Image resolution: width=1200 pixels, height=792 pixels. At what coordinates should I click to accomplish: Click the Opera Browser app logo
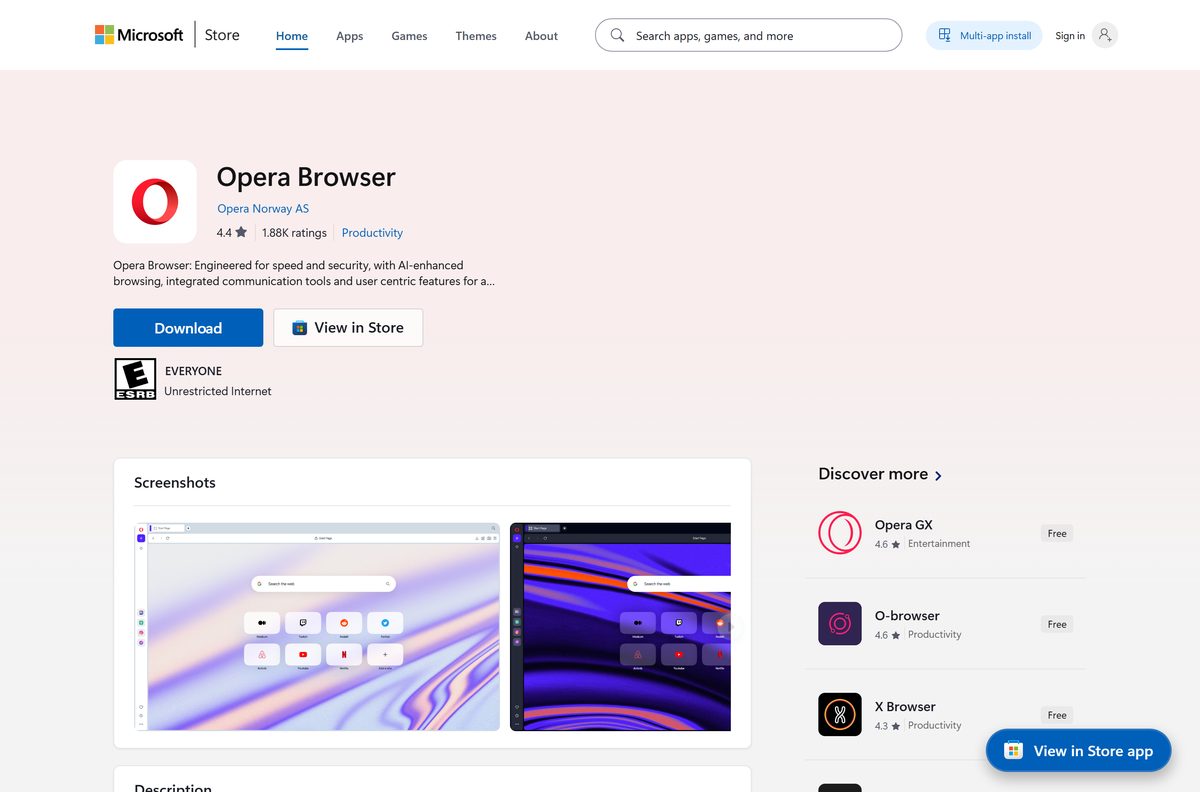coord(155,202)
